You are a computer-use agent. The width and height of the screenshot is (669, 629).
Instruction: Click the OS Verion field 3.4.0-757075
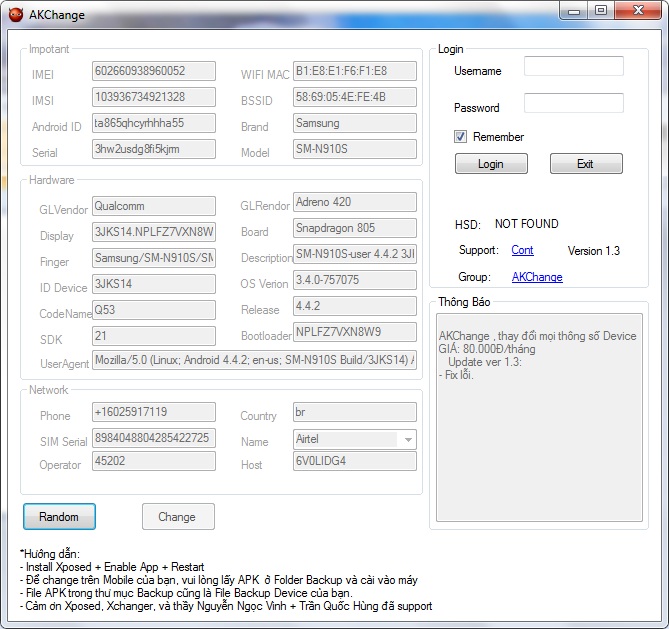355,280
